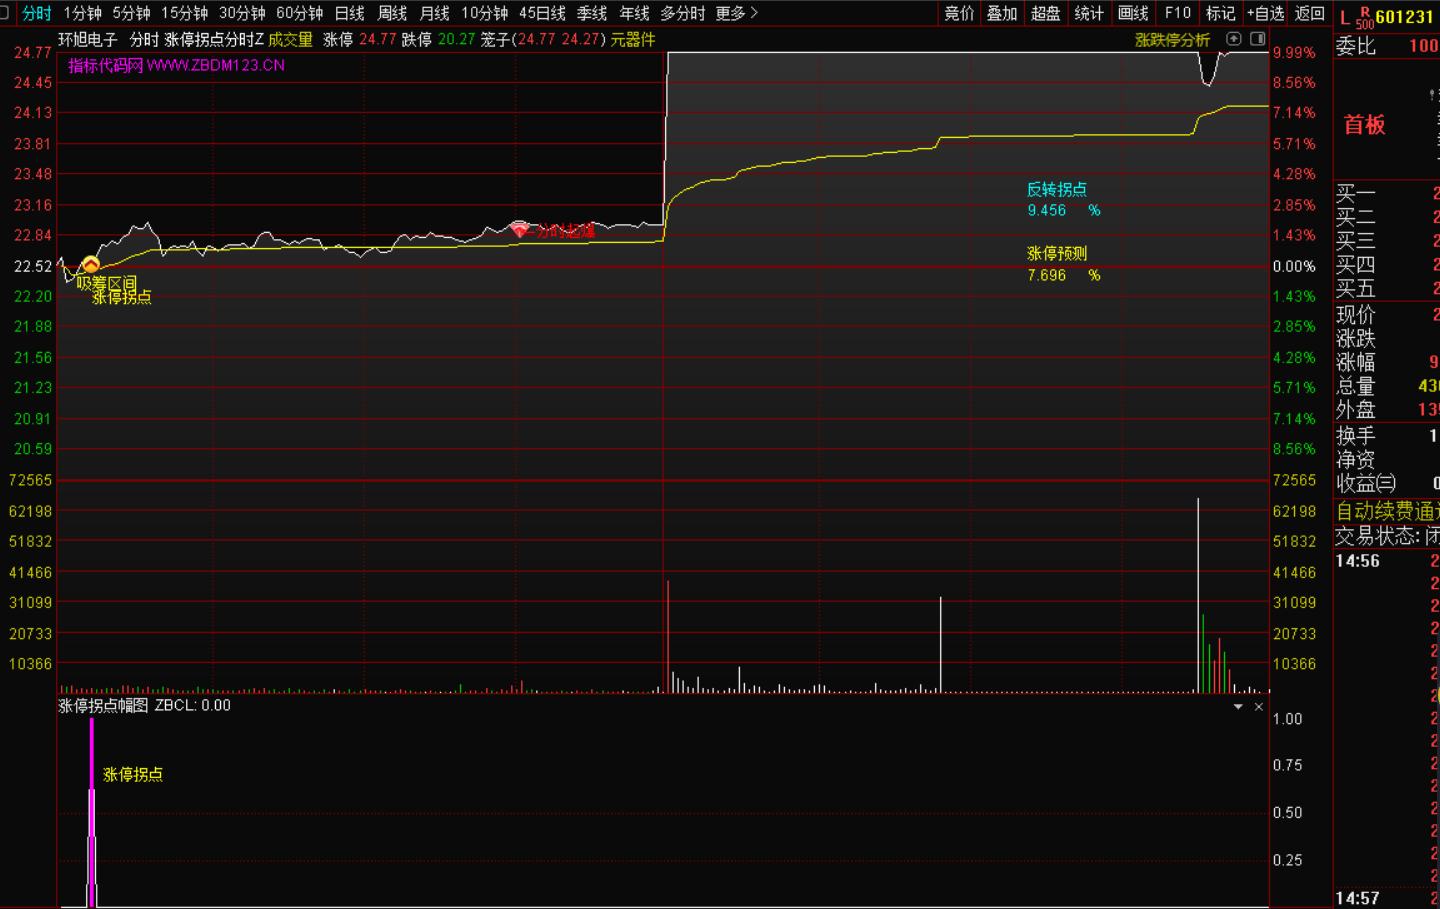Add stock via +自选 button
The height and width of the screenshot is (909, 1440).
pyautogui.click(x=1265, y=13)
